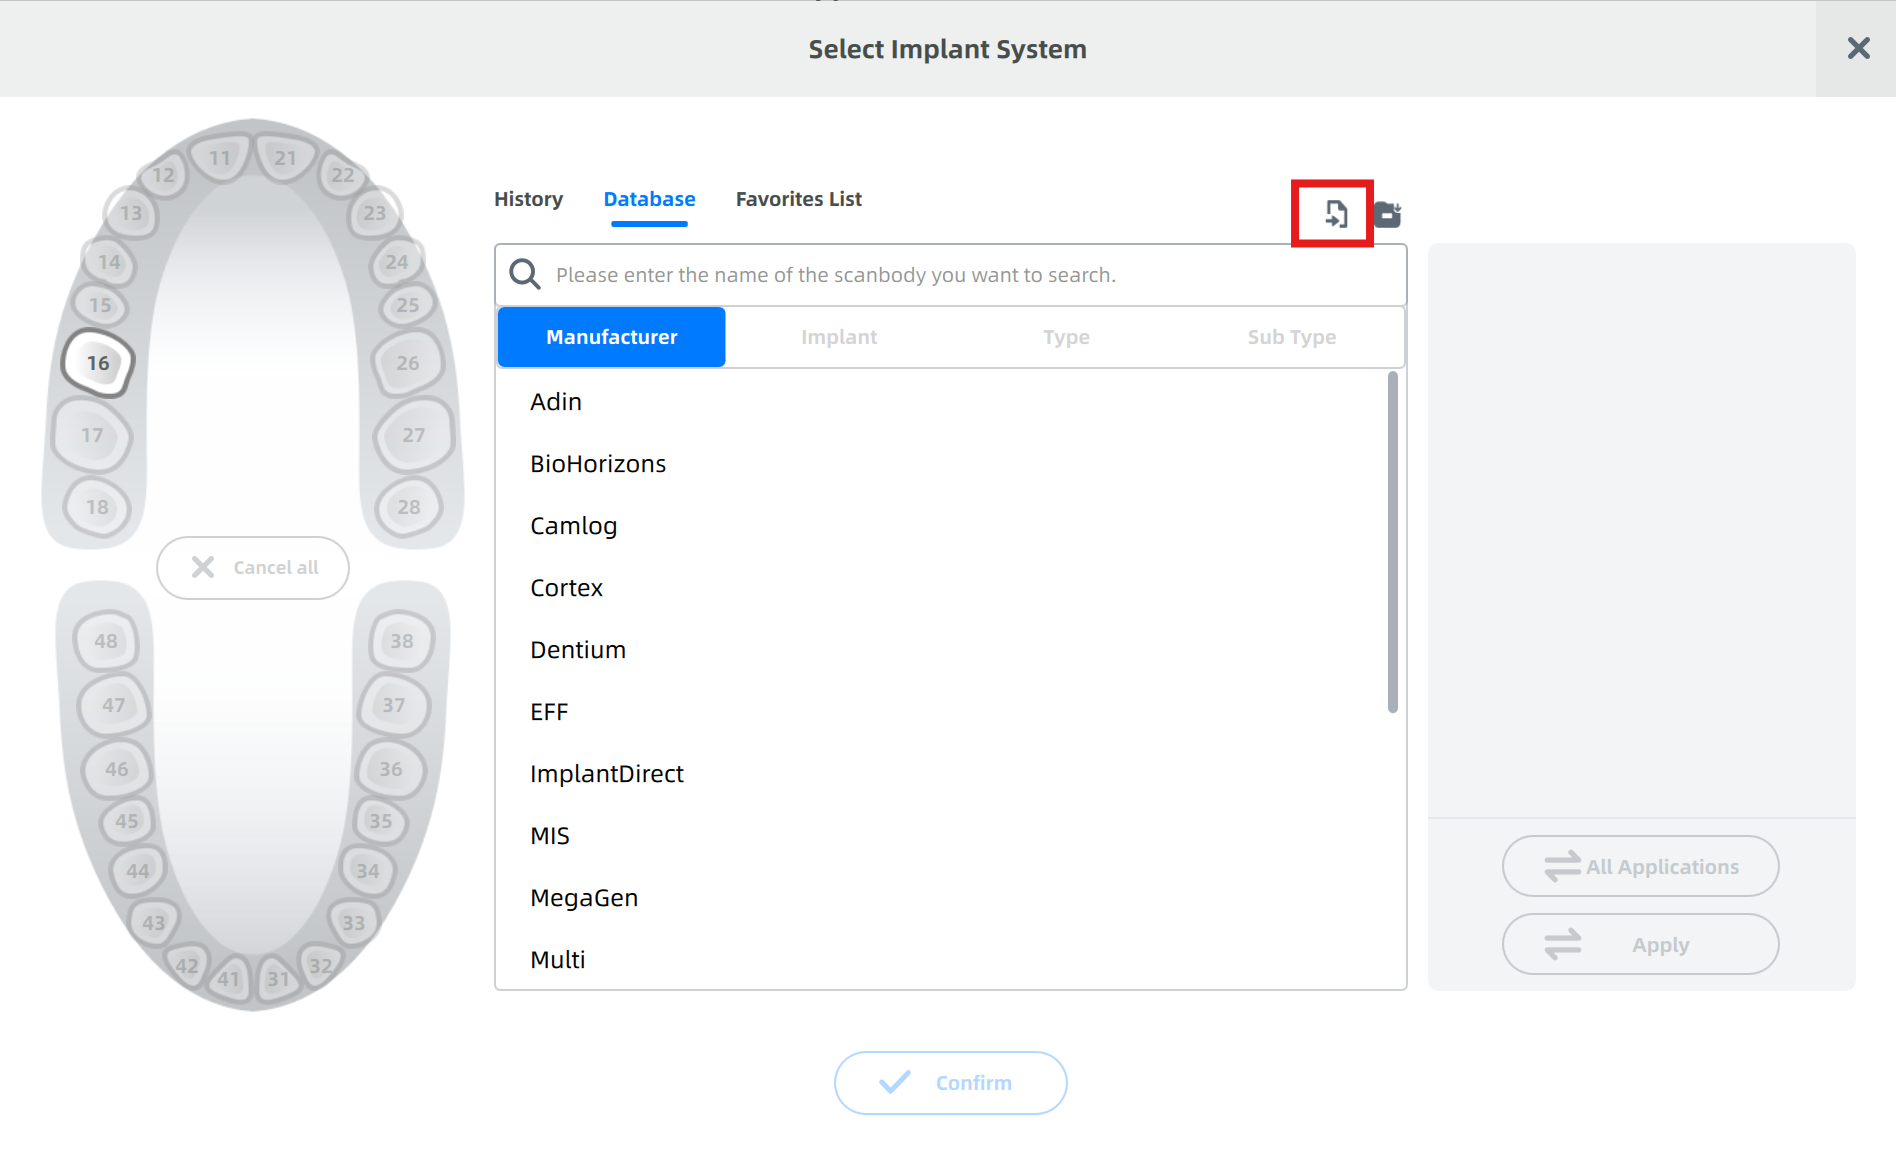1896x1154 pixels.
Task: Select the Type step tab
Action: (x=1066, y=337)
